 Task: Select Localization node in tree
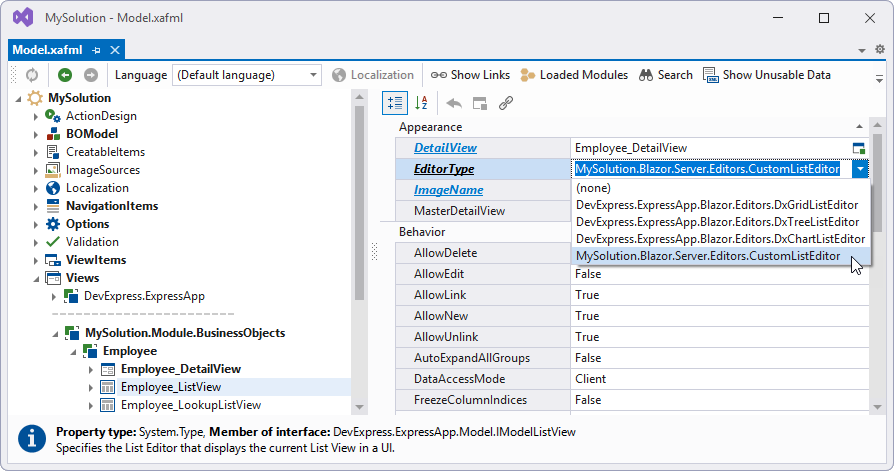pyautogui.click(x=97, y=188)
